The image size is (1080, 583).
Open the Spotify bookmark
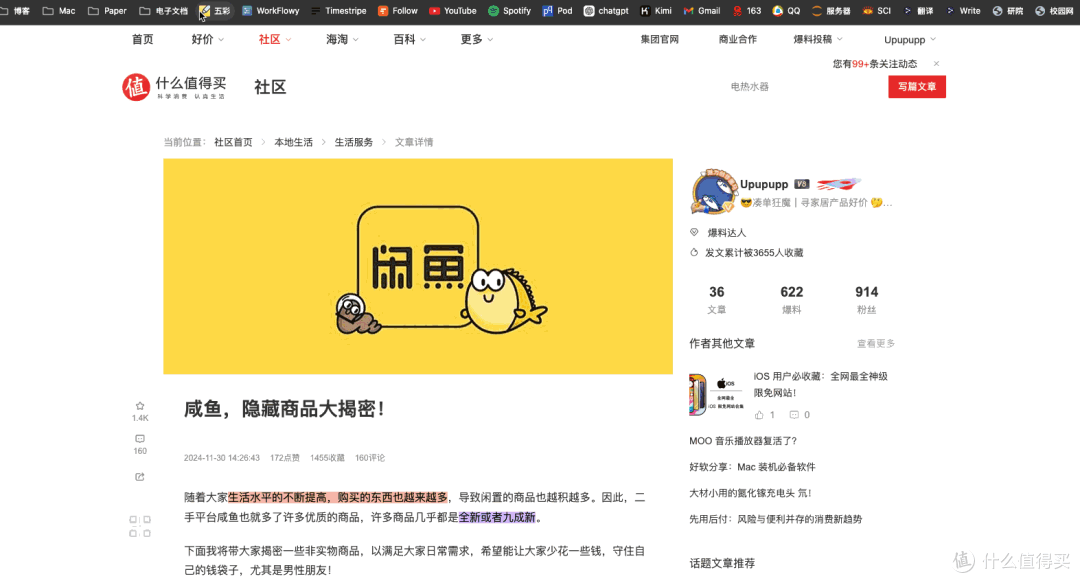coord(509,11)
